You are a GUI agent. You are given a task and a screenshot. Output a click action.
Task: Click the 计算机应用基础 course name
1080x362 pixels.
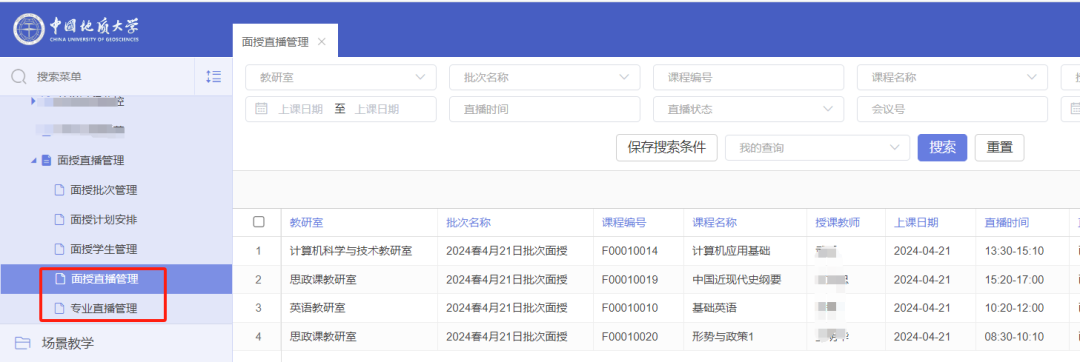(731, 251)
